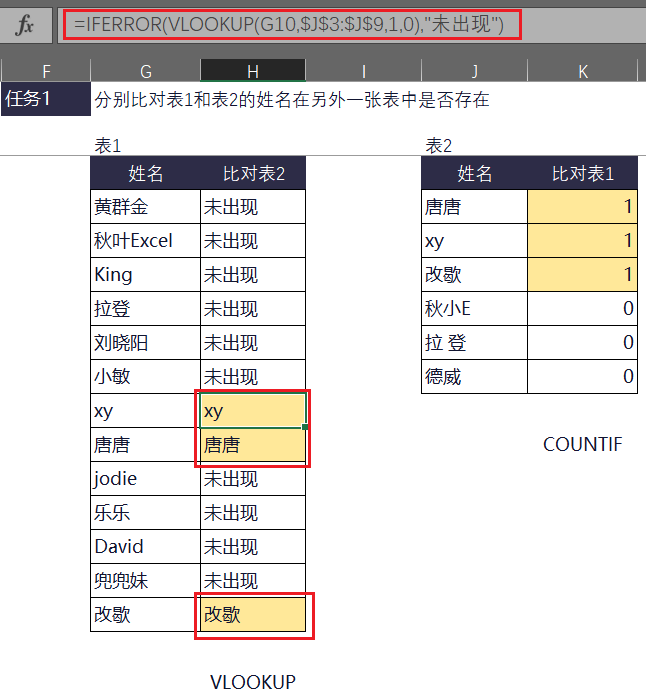
Task: Click into the formula bar IFERROR formula
Action: (289, 24)
